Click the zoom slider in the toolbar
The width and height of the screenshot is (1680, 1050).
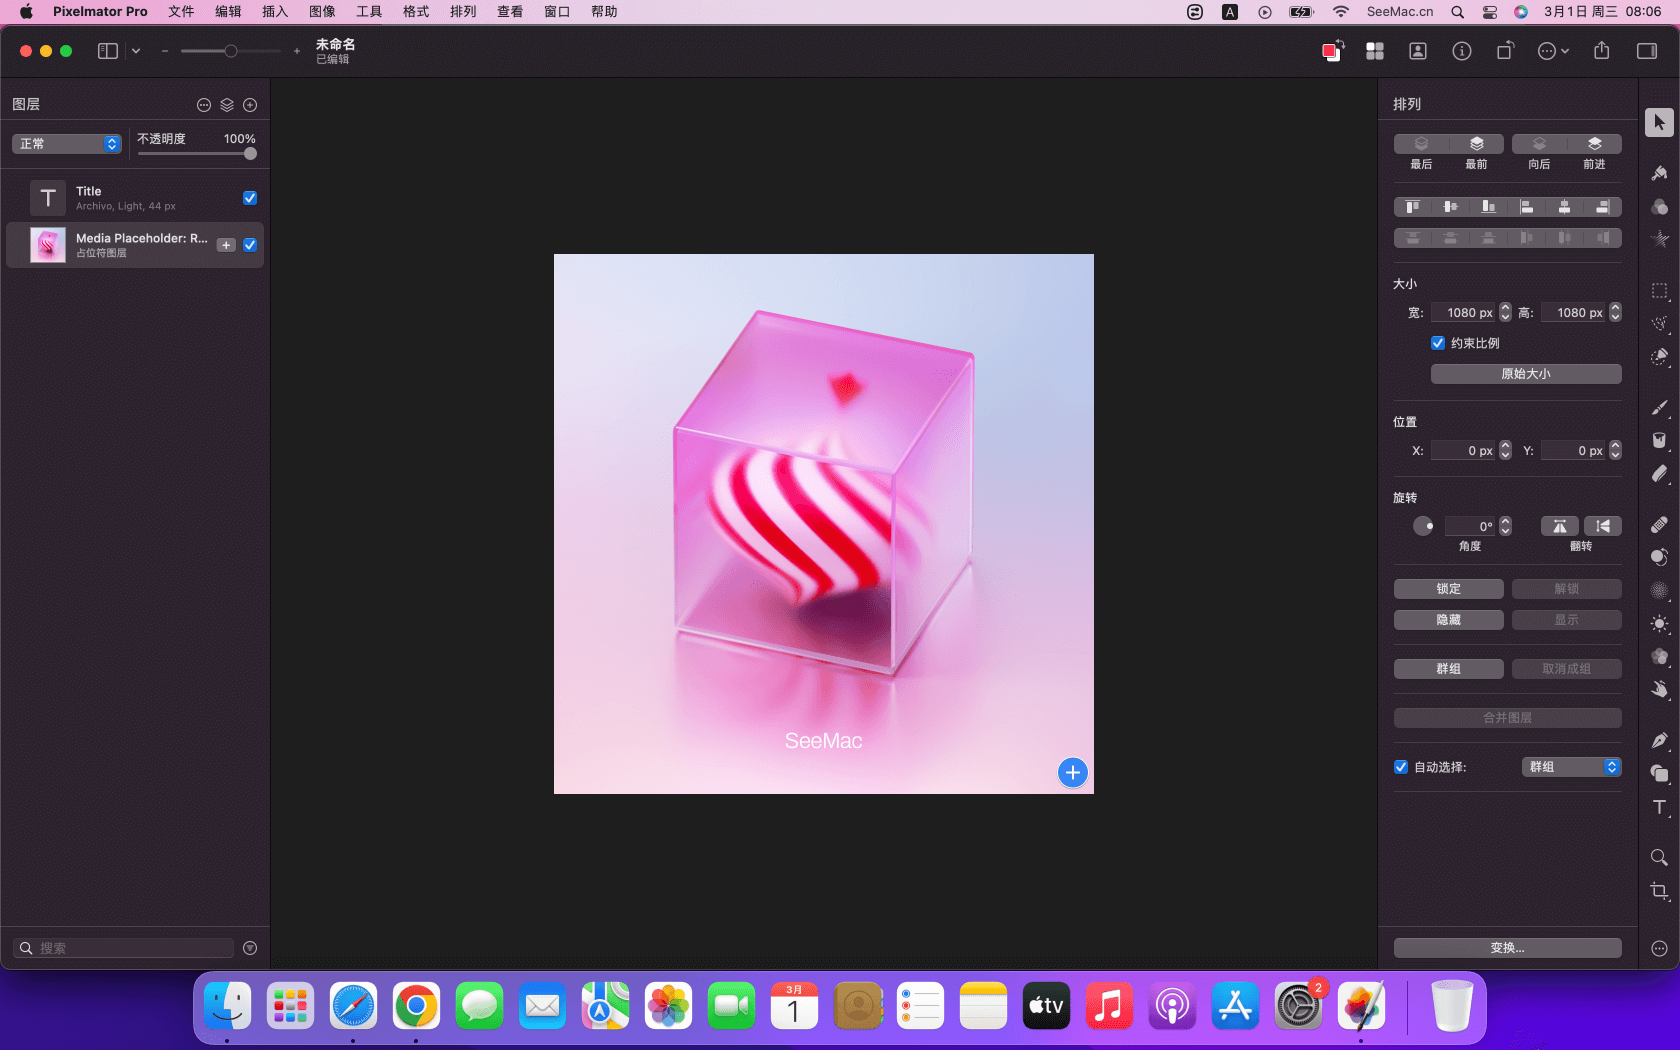pos(231,51)
